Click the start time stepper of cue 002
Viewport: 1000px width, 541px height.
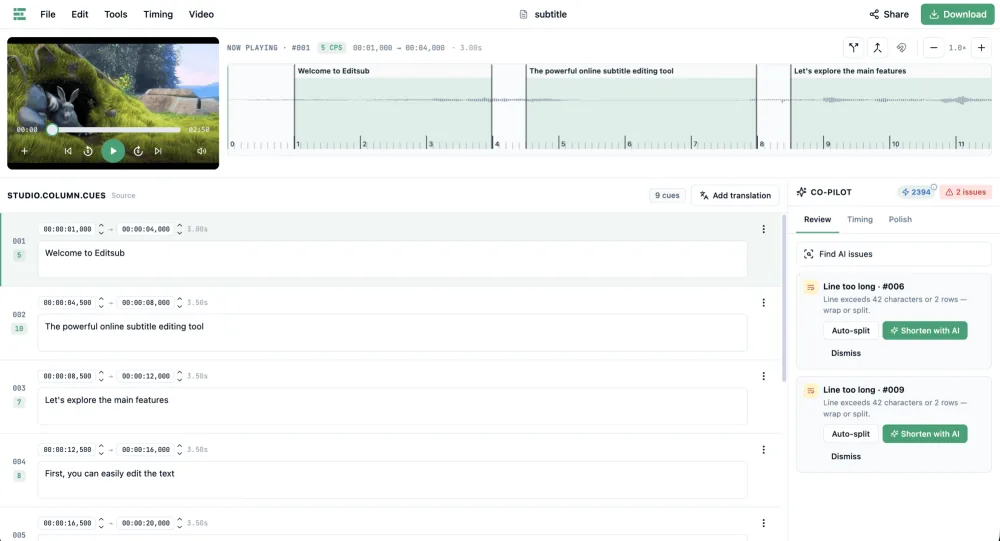(101, 302)
